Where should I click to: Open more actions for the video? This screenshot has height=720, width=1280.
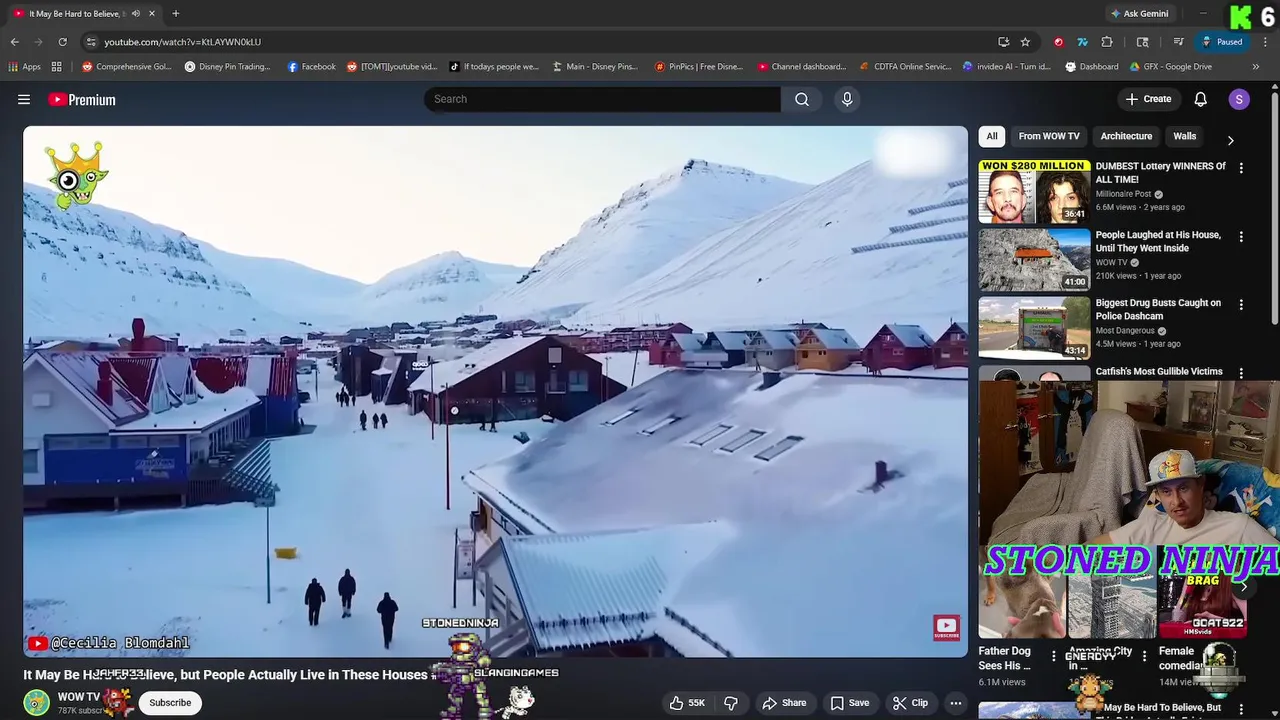[x=956, y=703]
